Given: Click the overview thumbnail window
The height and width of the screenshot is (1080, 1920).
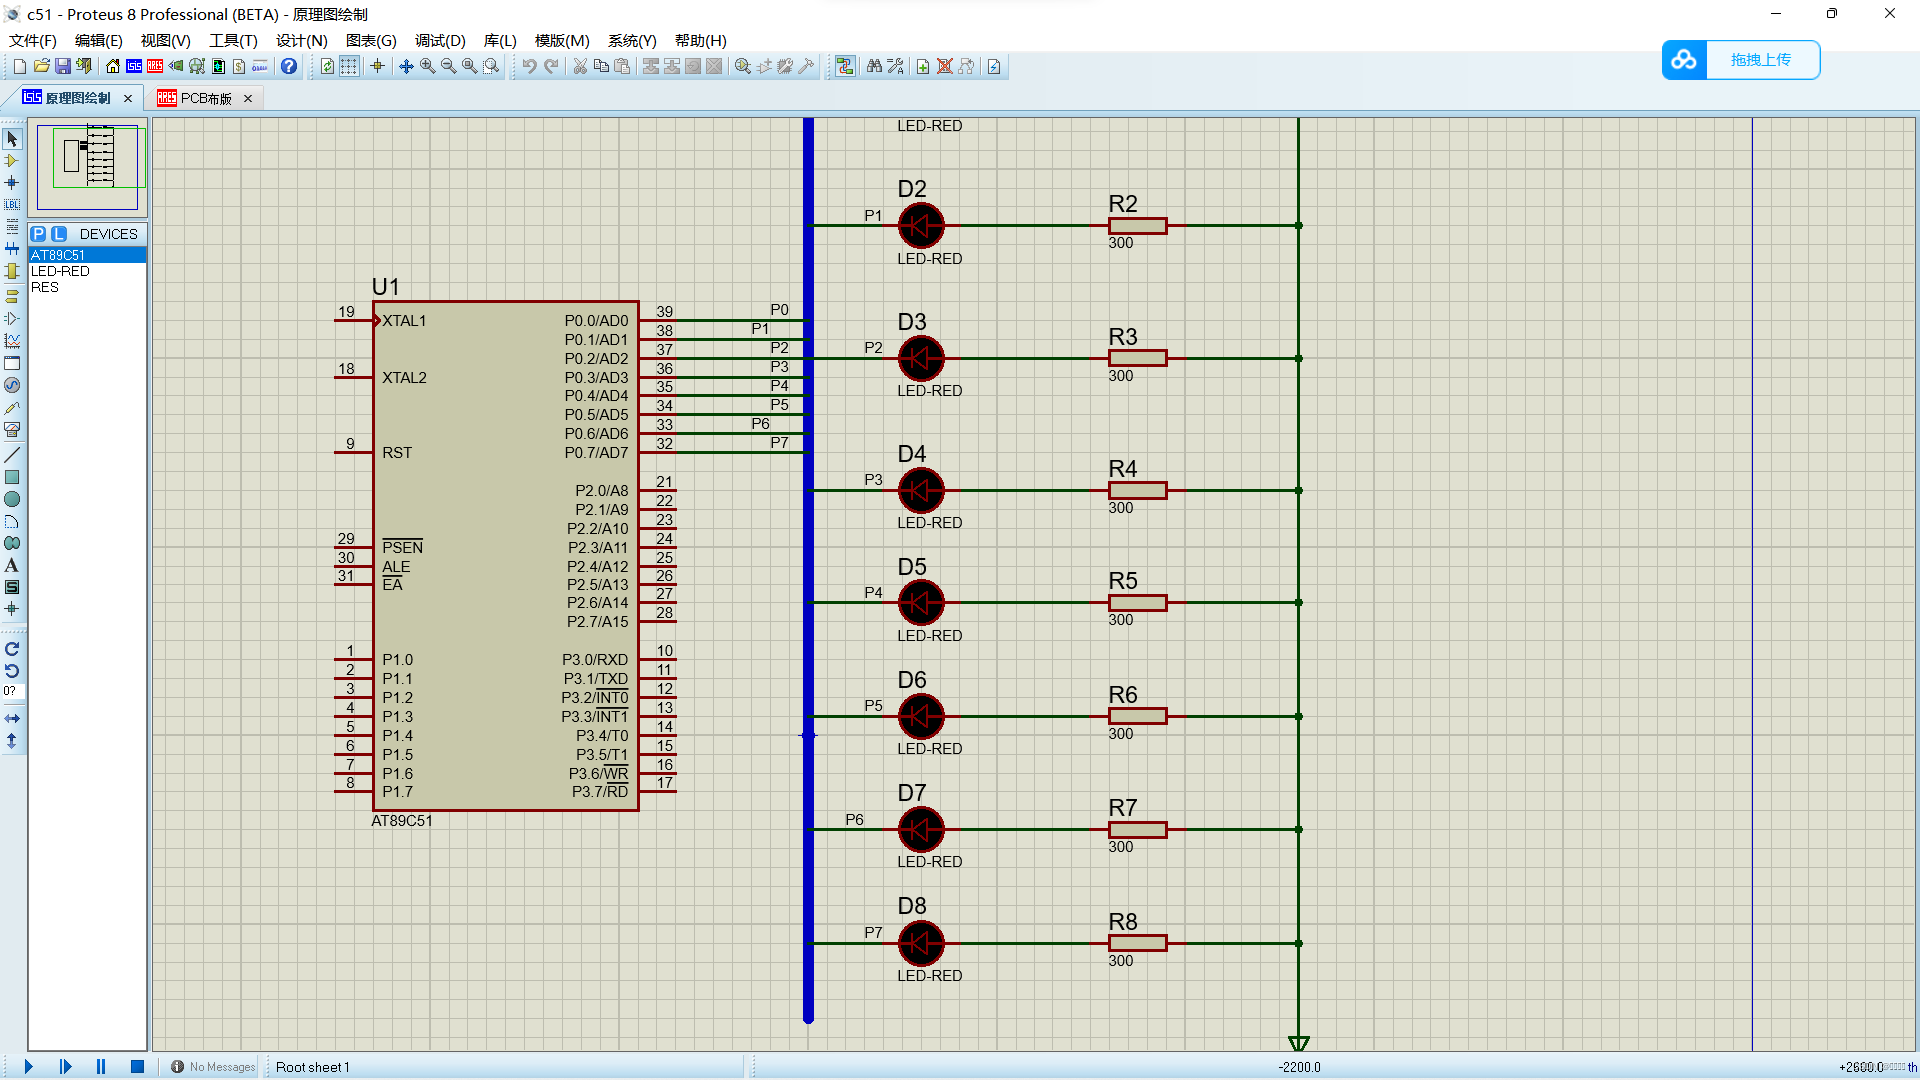Looking at the screenshot, I should pyautogui.click(x=88, y=166).
